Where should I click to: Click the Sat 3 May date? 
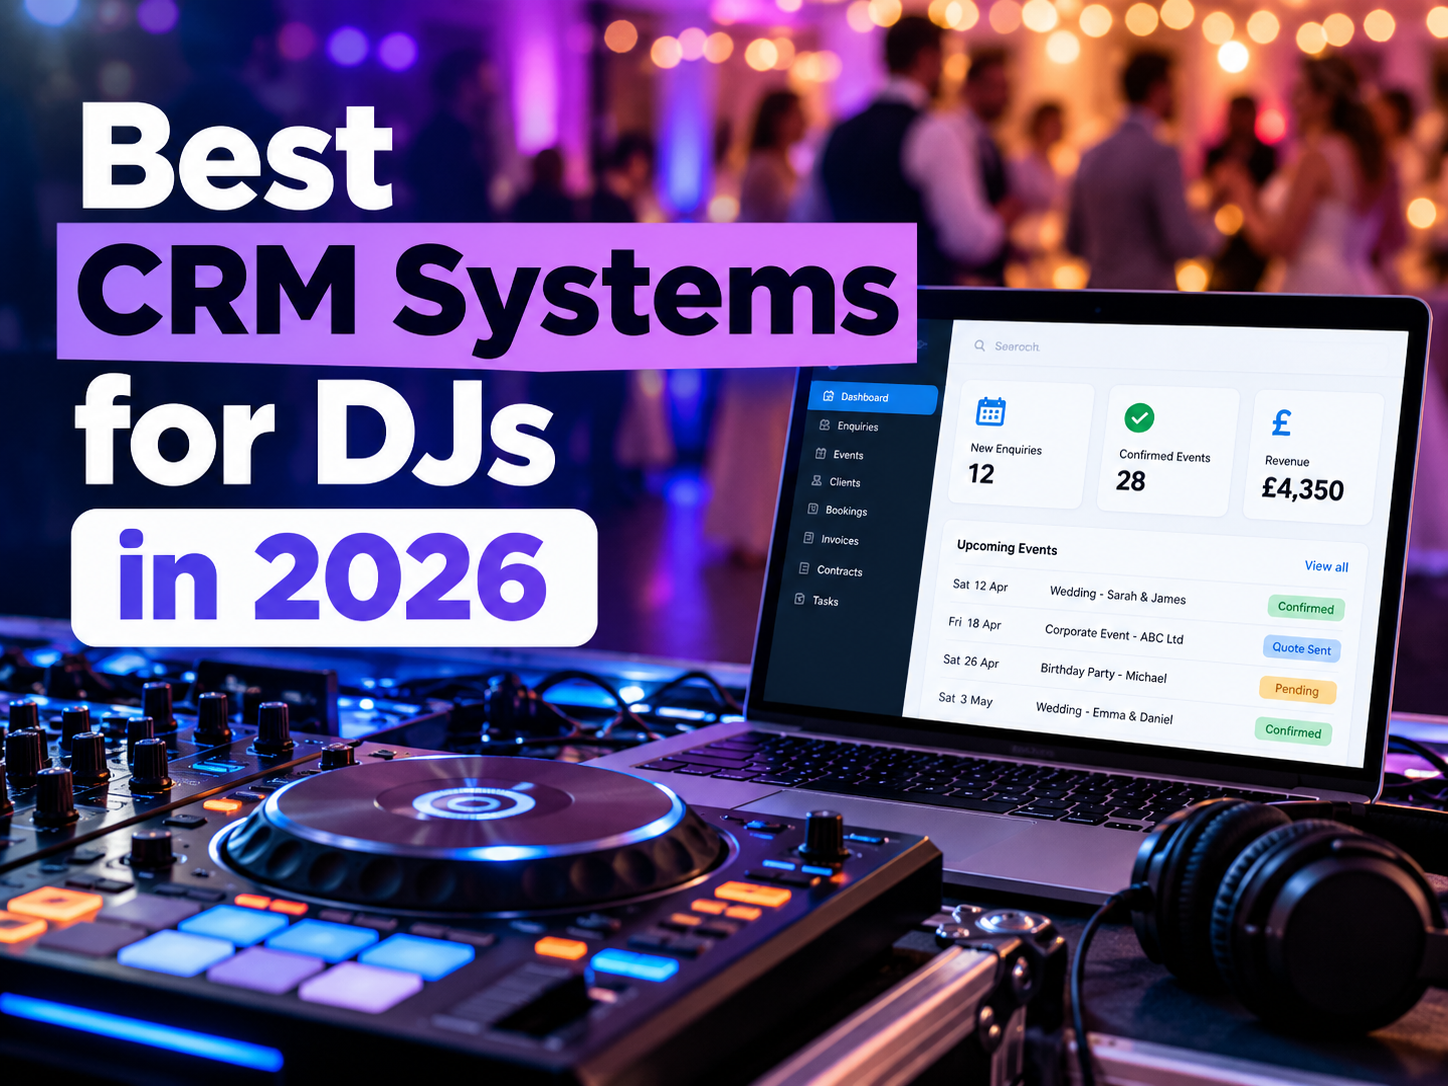point(965,699)
